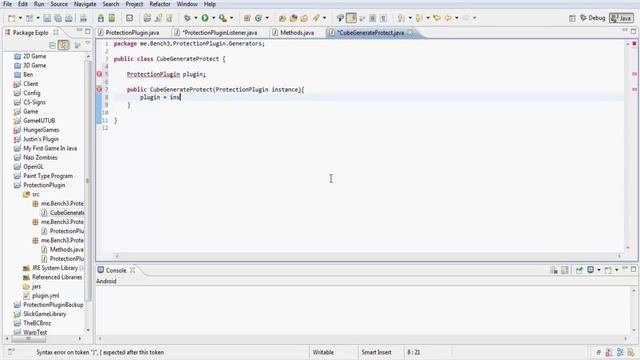The width and height of the screenshot is (640, 360).
Task: Open the Back history dropdown arrow
Action: pyautogui.click(x=457, y=18)
